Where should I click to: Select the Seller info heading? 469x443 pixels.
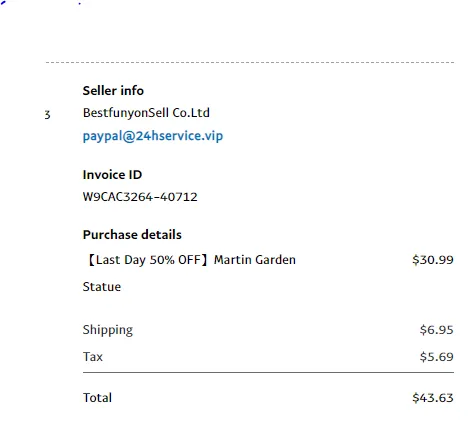click(x=113, y=91)
